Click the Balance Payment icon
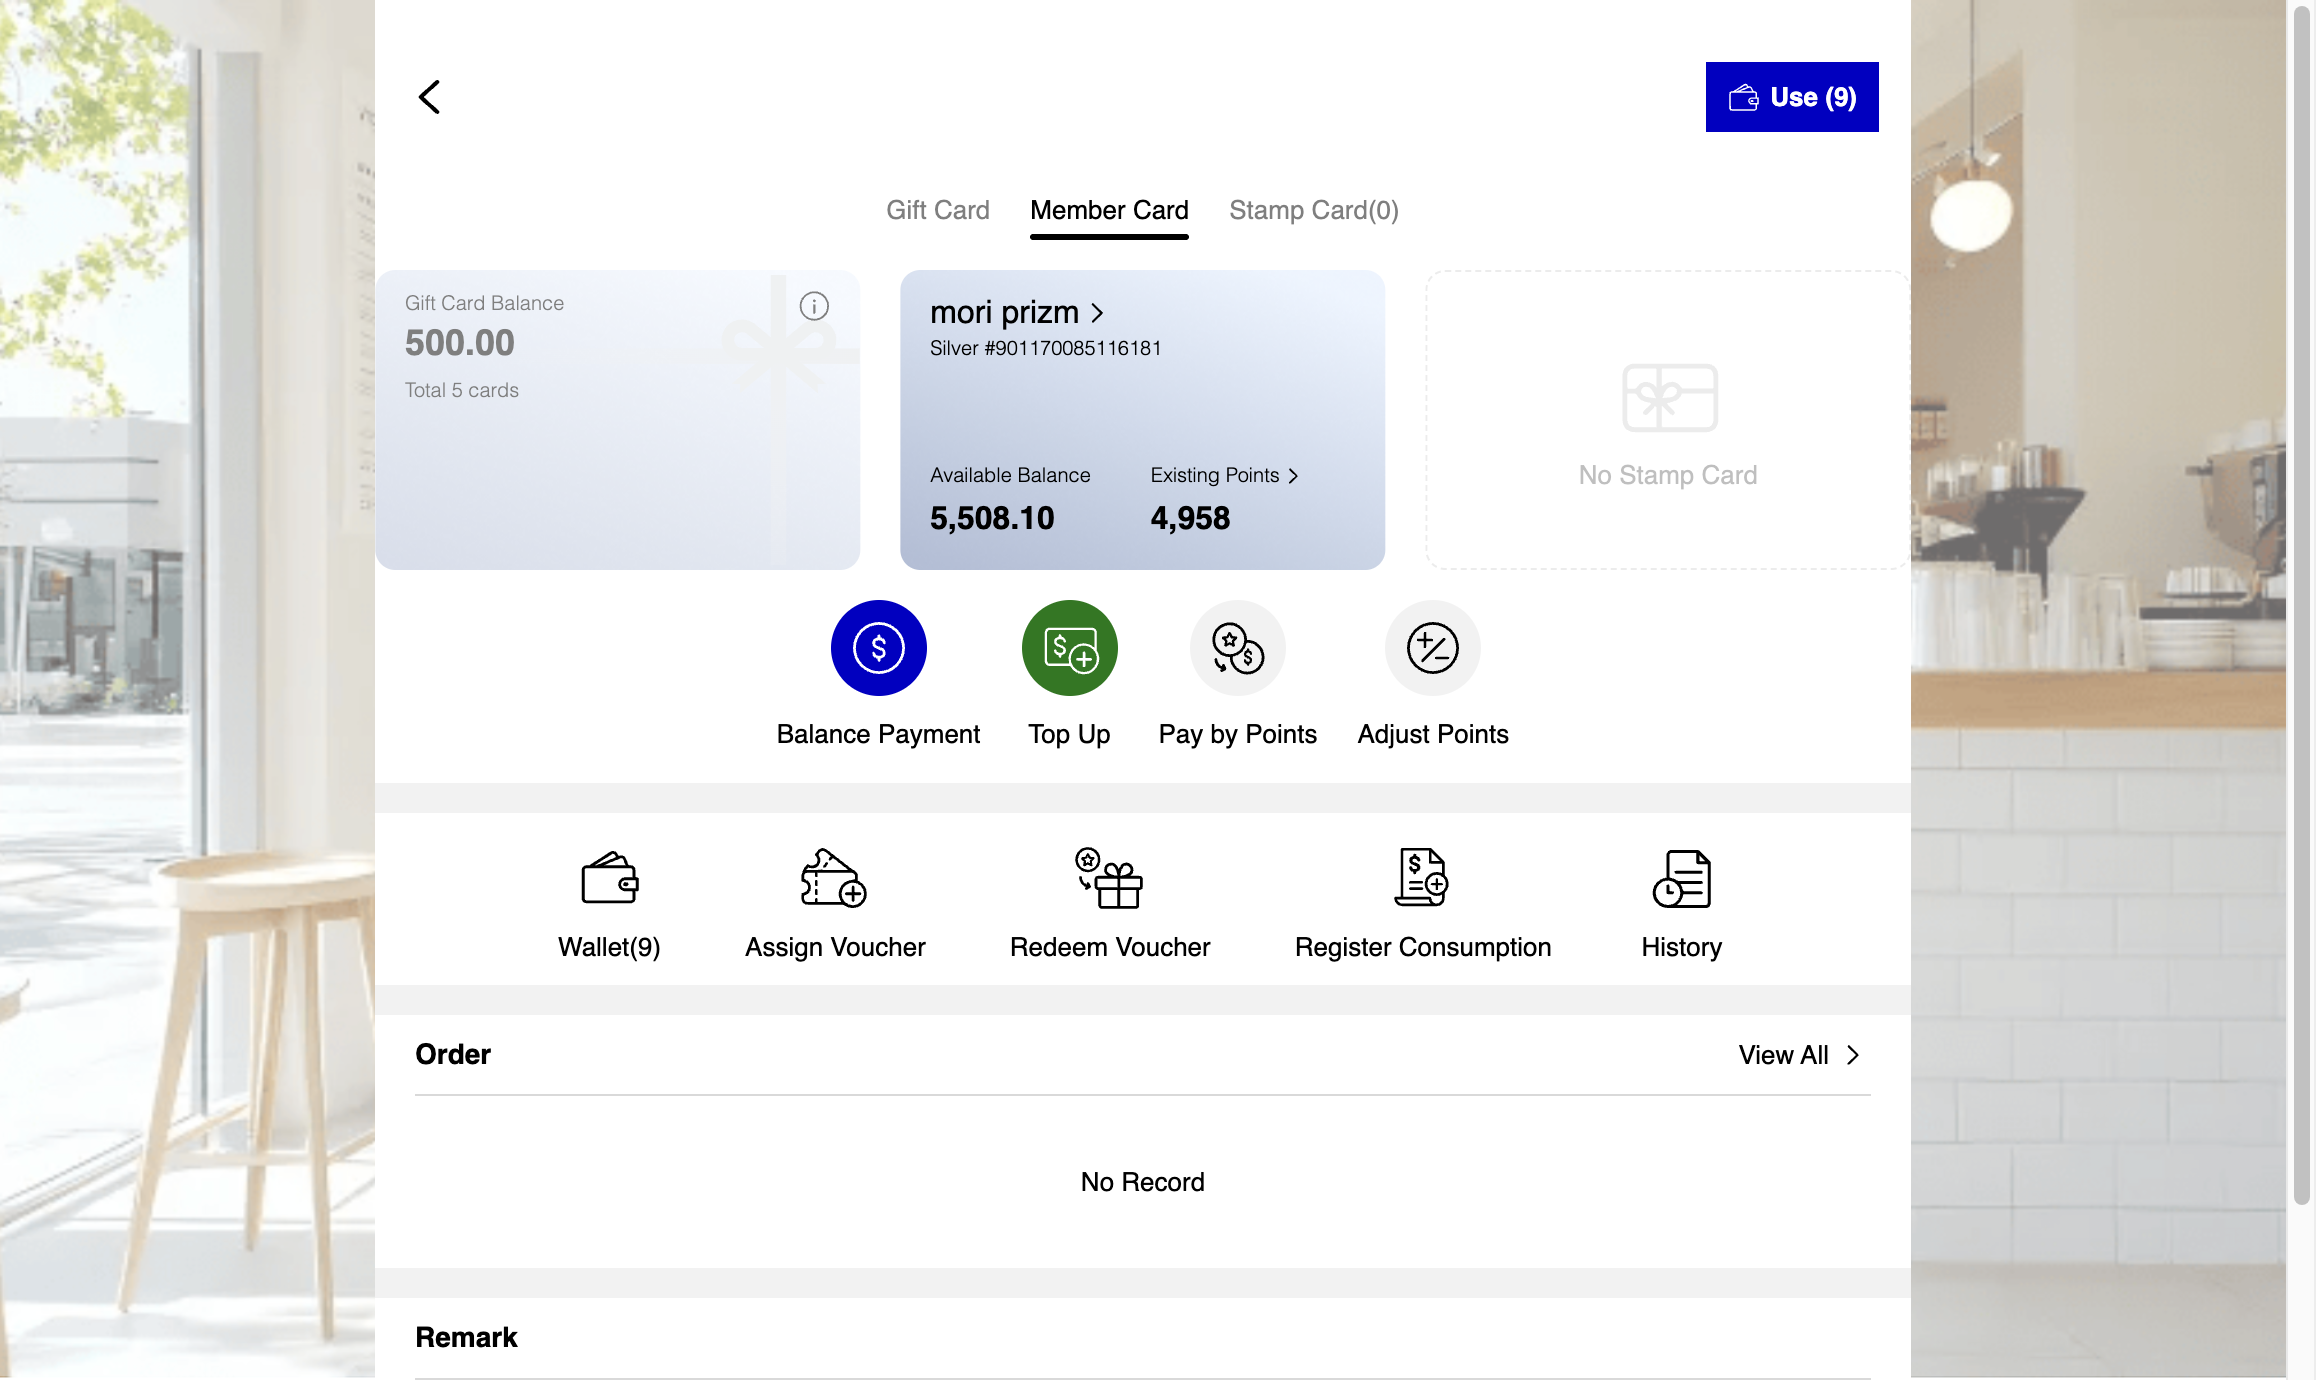2316x1380 pixels. tap(878, 648)
